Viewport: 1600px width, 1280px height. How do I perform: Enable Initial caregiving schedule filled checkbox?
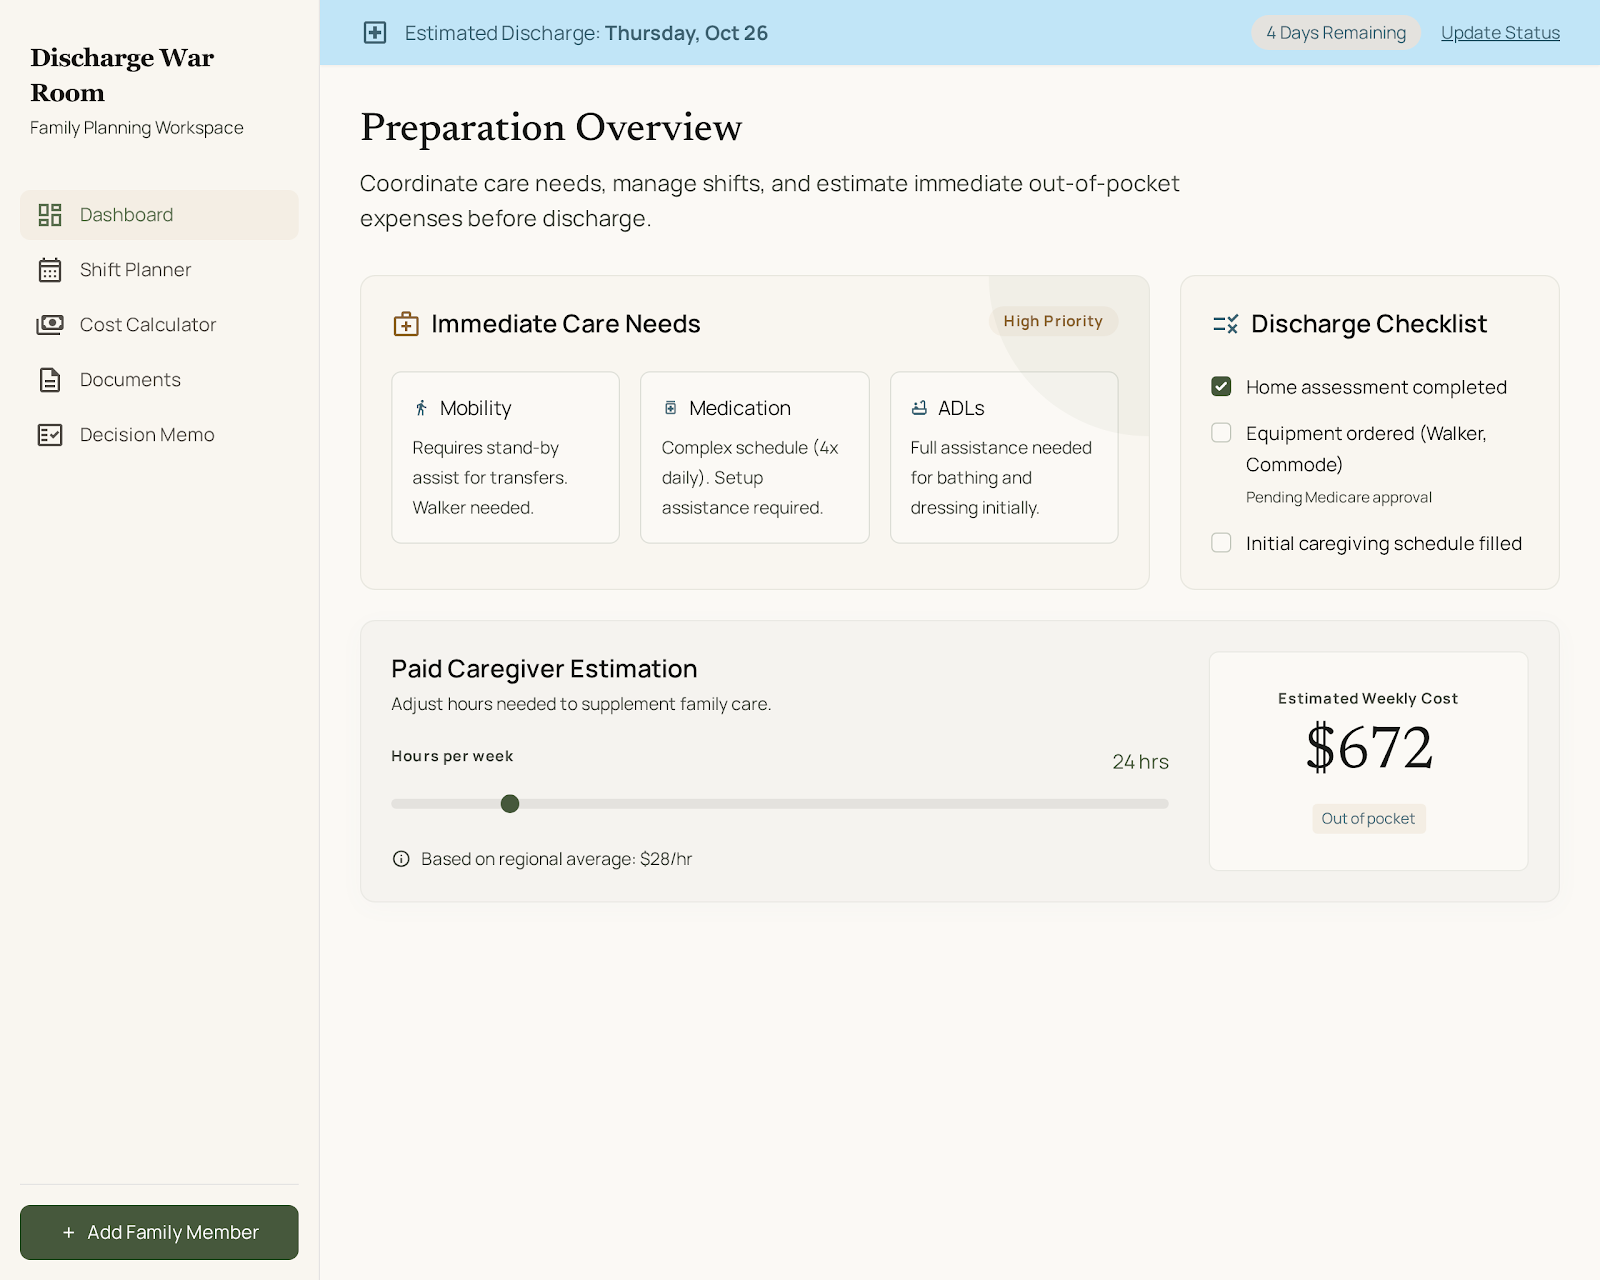click(x=1221, y=543)
